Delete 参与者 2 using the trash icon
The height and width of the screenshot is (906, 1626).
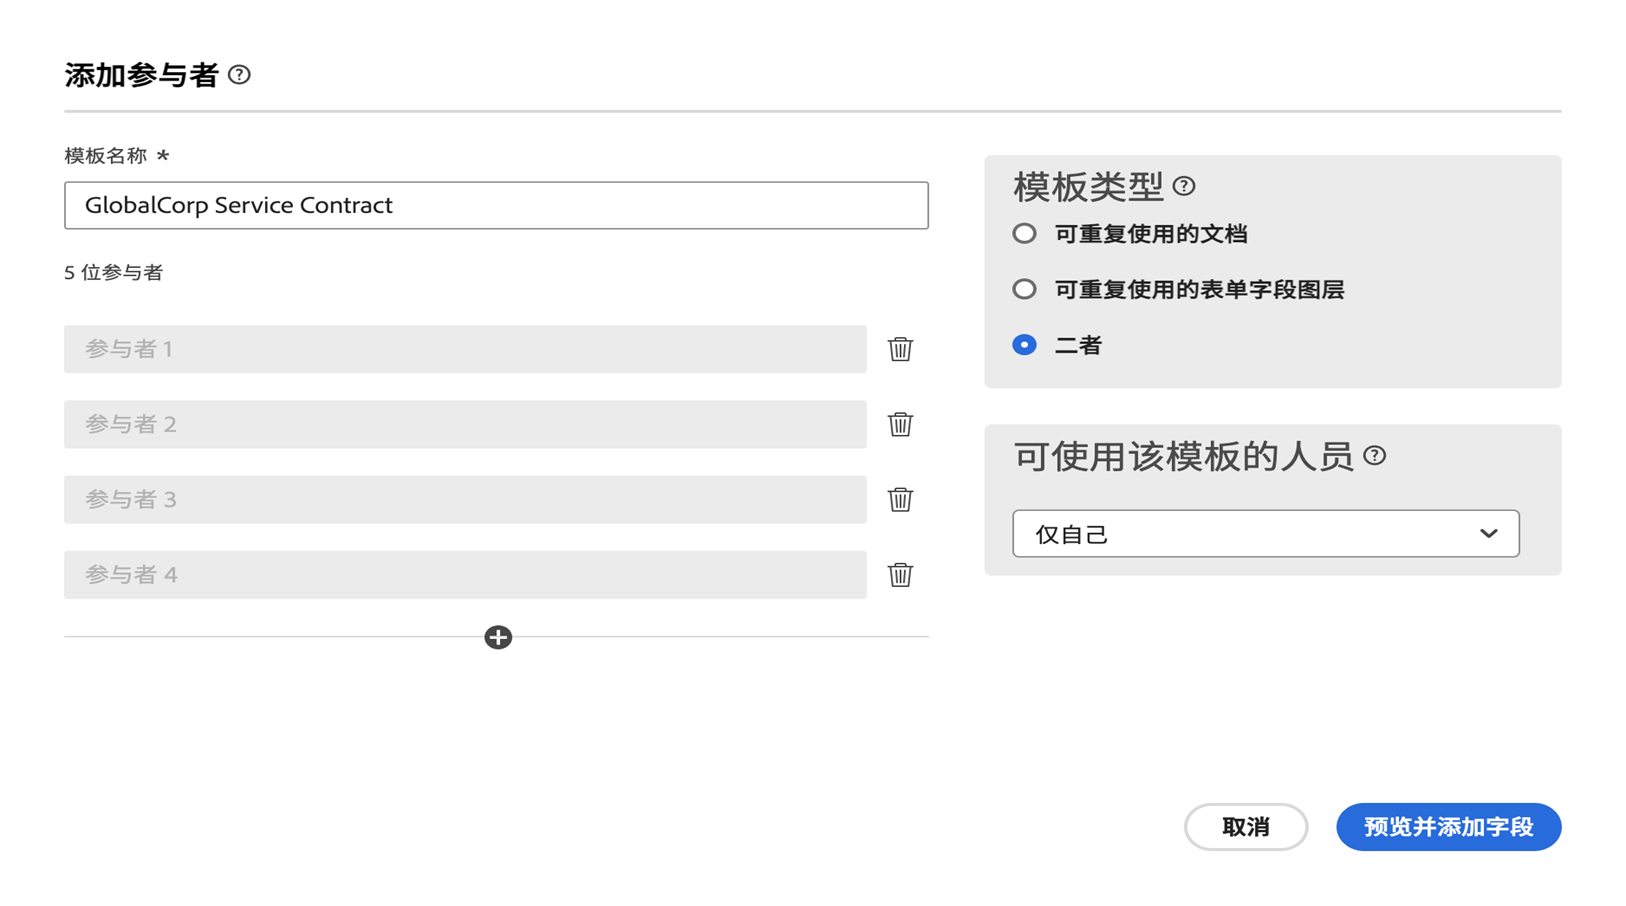[x=899, y=424]
